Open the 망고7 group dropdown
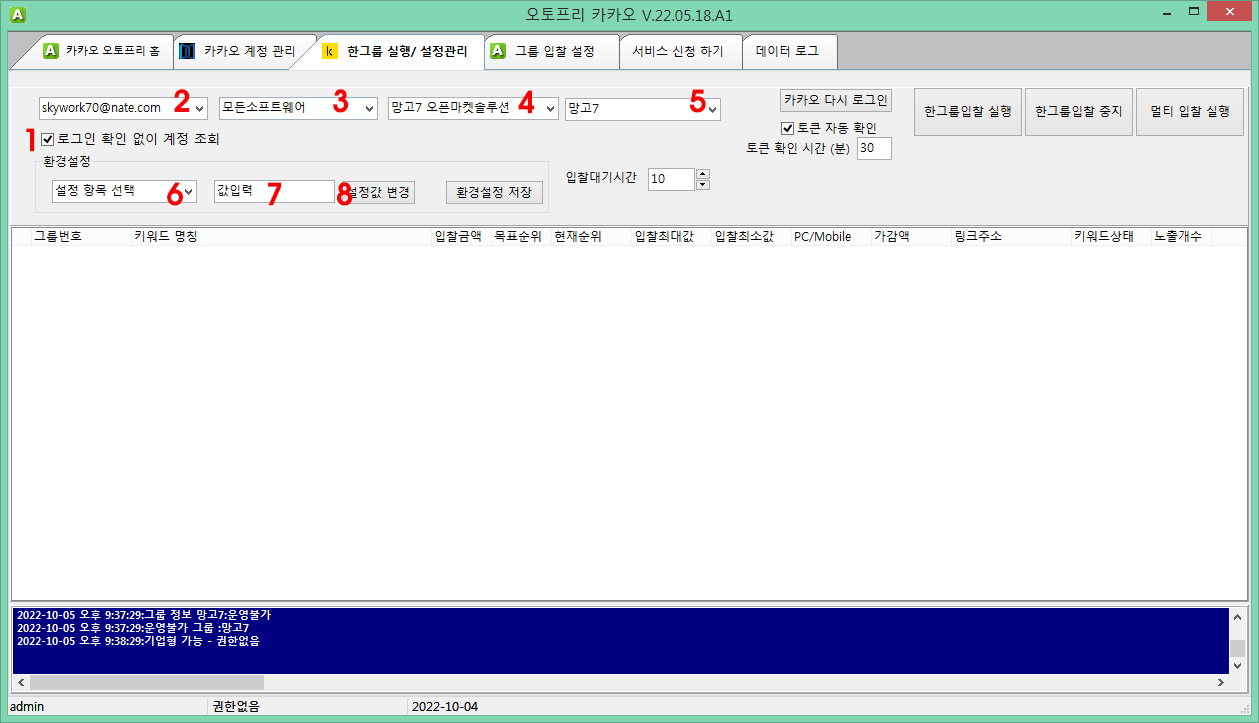The width and height of the screenshot is (1259, 723). [712, 108]
